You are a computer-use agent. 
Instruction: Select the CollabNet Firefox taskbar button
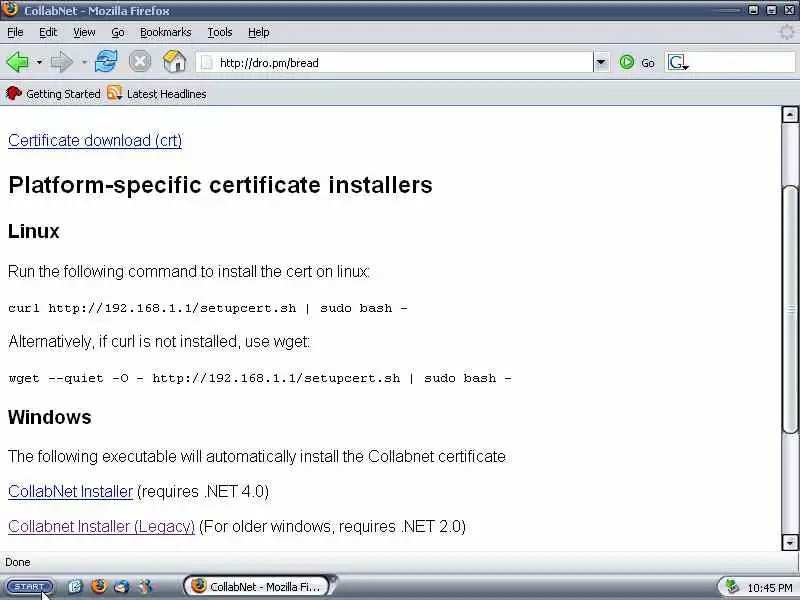(x=258, y=587)
